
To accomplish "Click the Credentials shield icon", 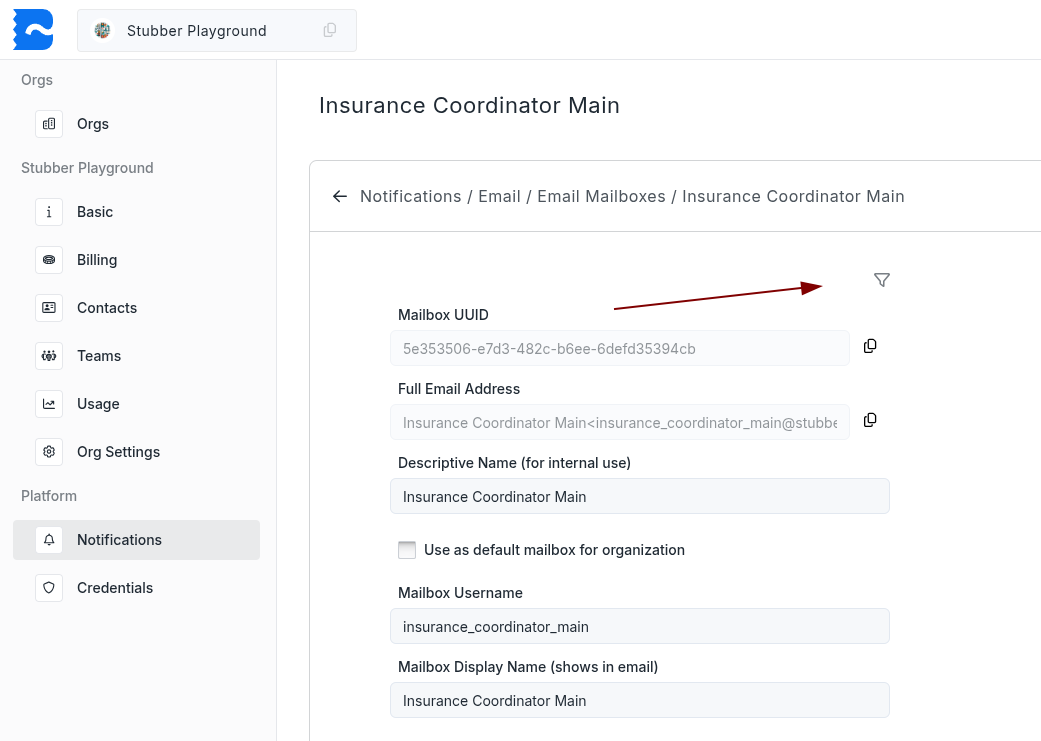I will [49, 588].
